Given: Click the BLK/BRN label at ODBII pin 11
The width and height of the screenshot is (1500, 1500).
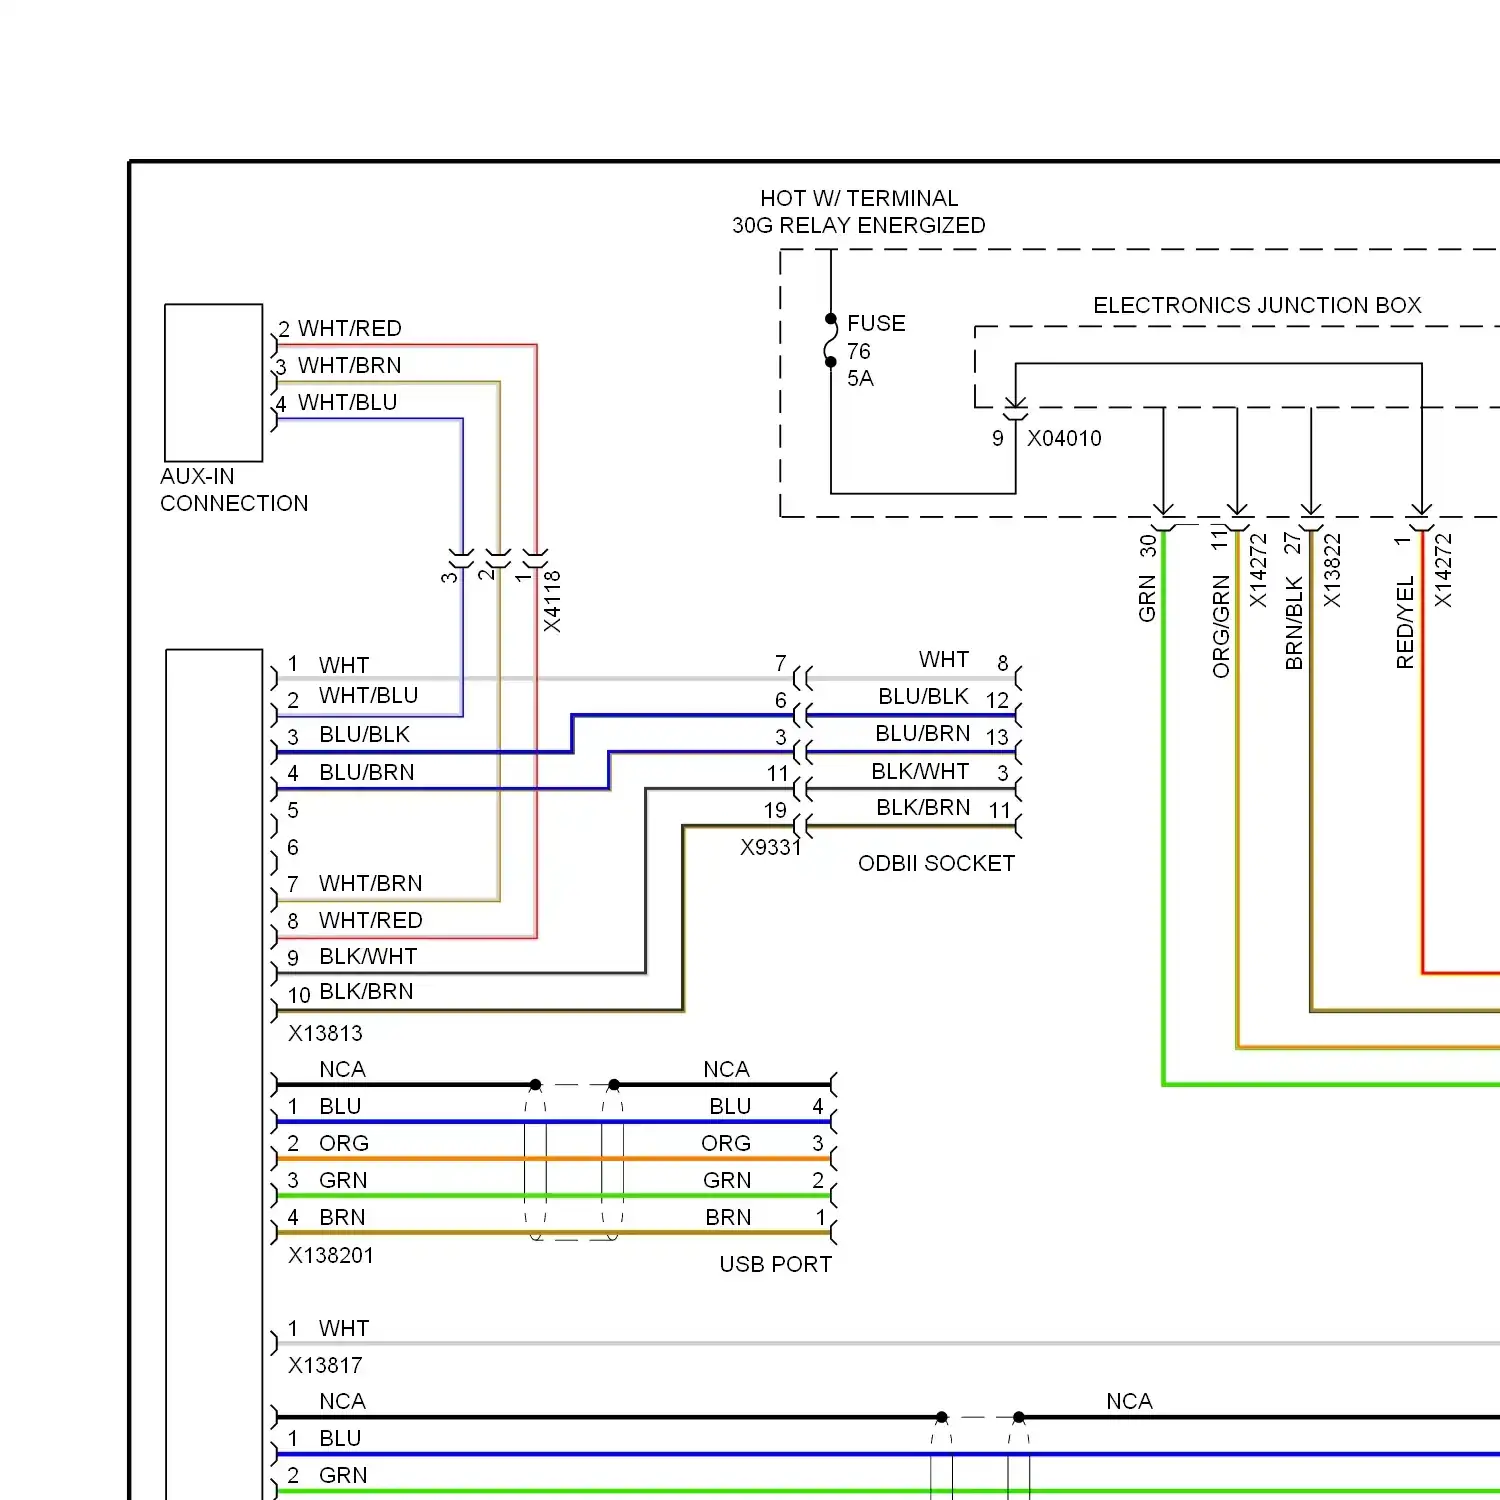Looking at the screenshot, I should [923, 807].
